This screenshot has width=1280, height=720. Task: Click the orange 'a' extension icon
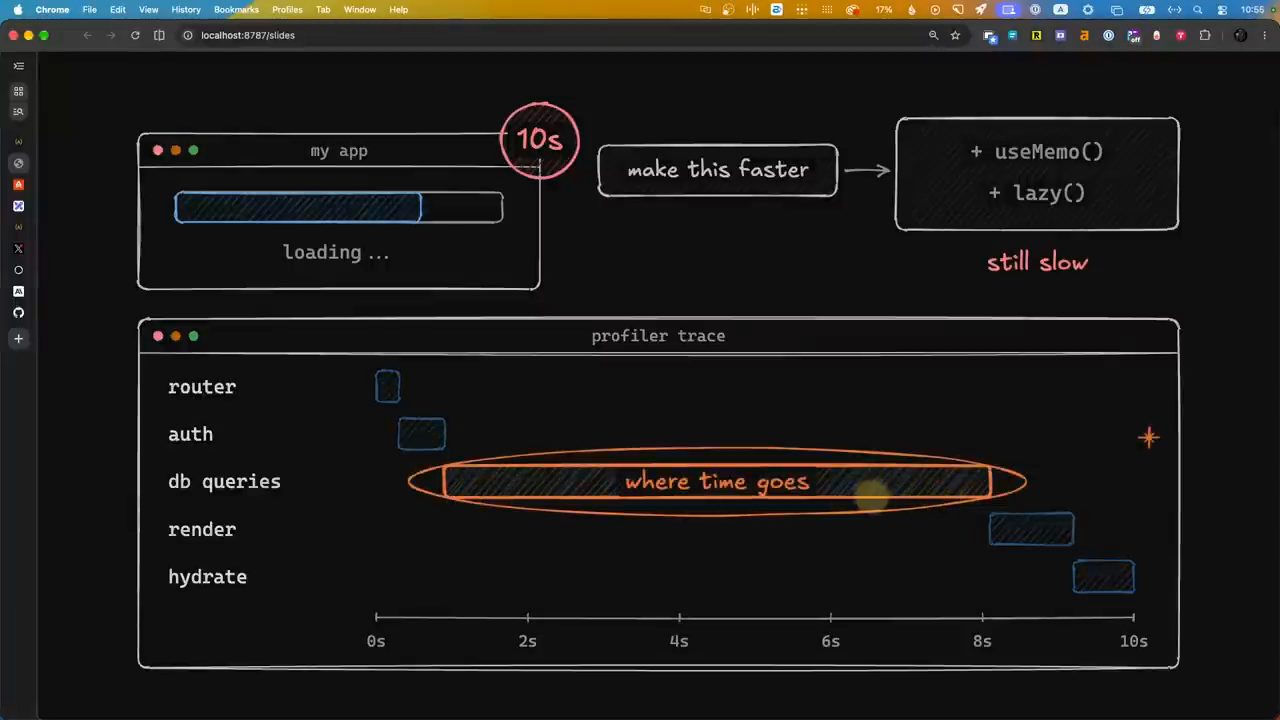pyautogui.click(x=1084, y=35)
